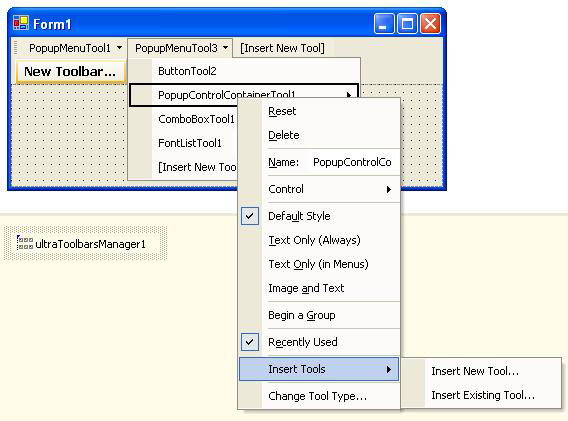Click [Insert New Tool] on the toolbar
Viewport: 568px width, 421px height.
[x=283, y=48]
